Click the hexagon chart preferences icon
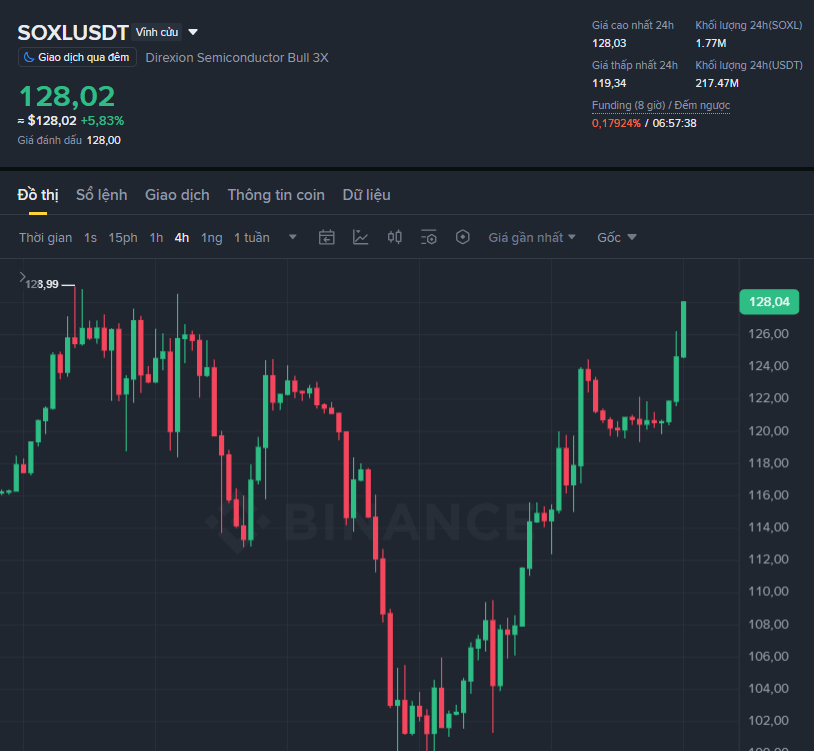814x751 pixels. [463, 237]
